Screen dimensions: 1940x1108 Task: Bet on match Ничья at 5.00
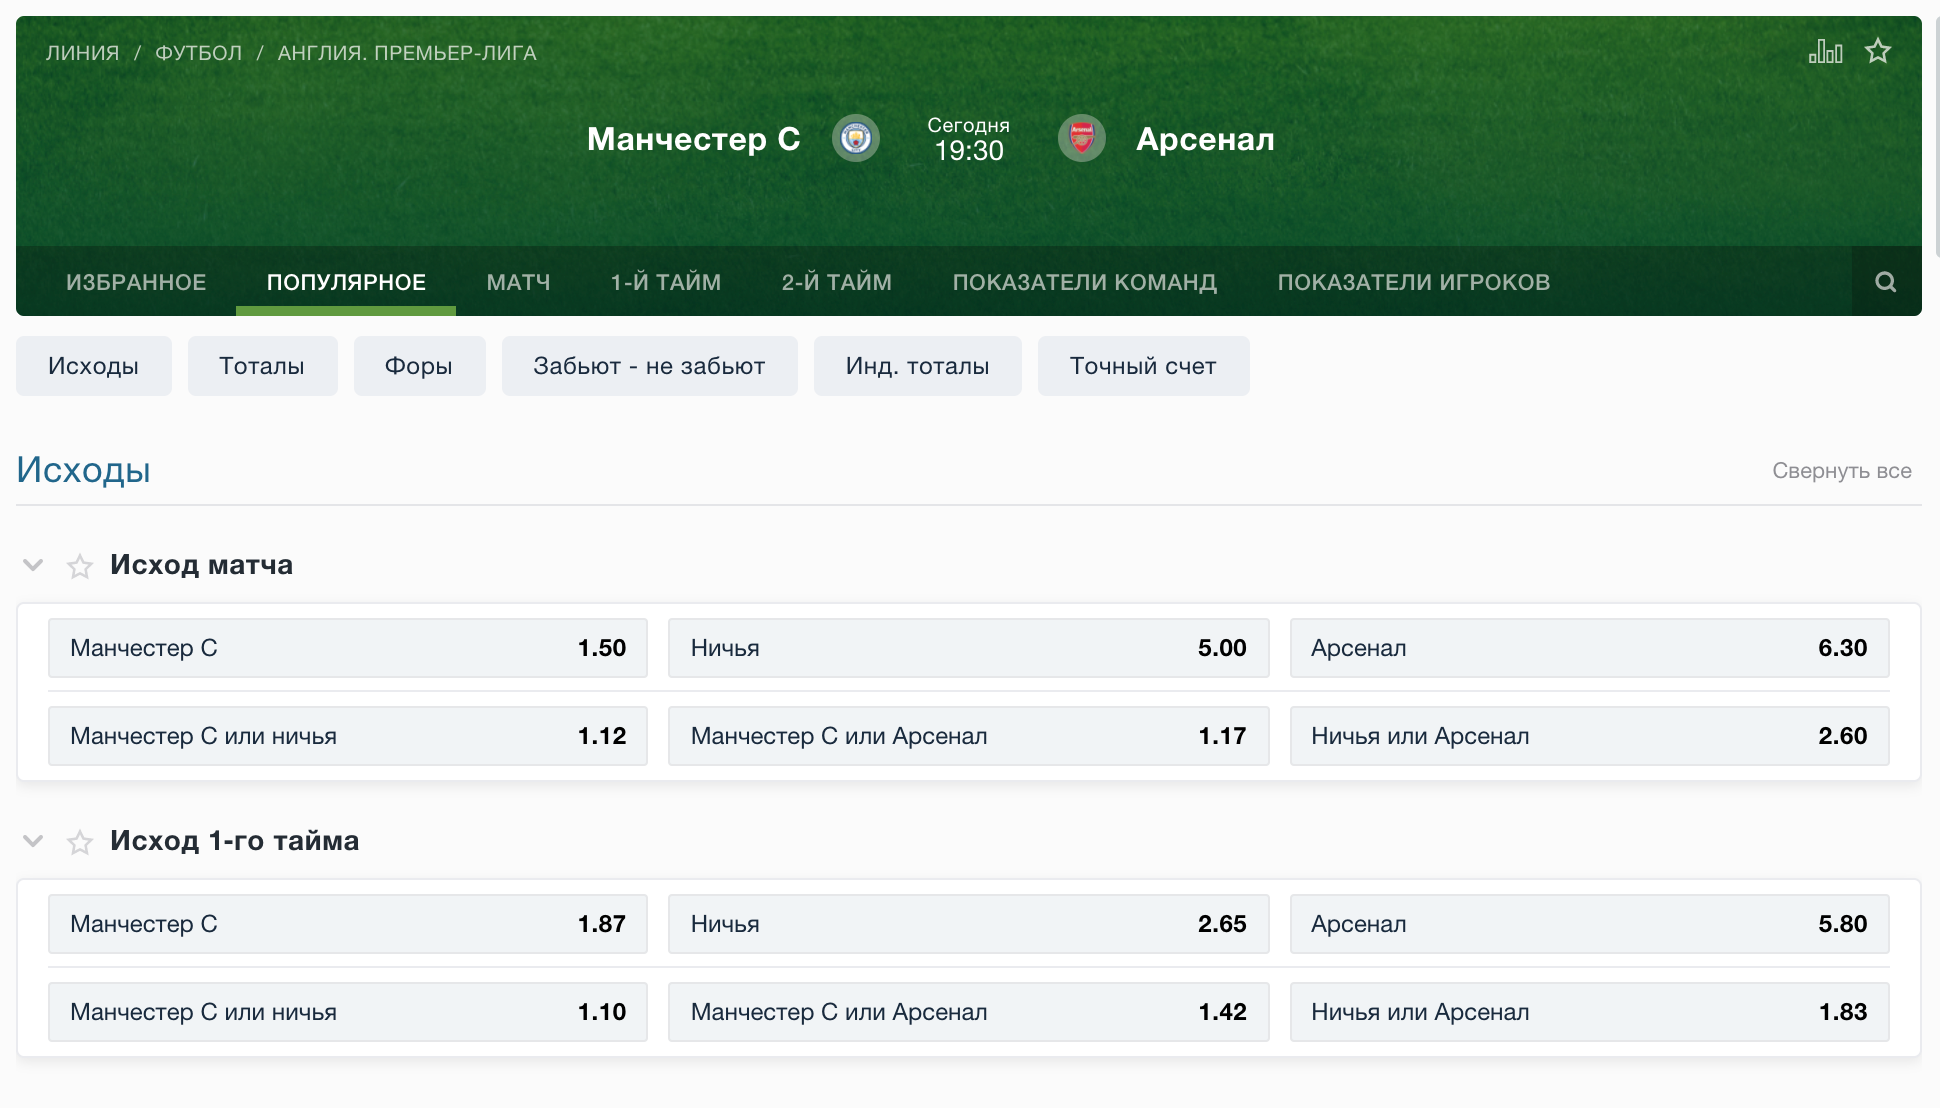pyautogui.click(x=968, y=648)
